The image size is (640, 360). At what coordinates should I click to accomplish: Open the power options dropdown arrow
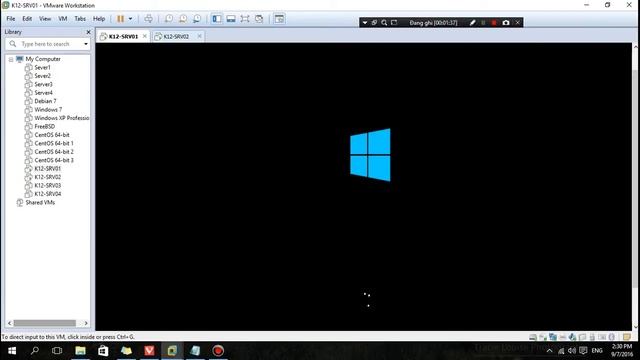(131, 19)
